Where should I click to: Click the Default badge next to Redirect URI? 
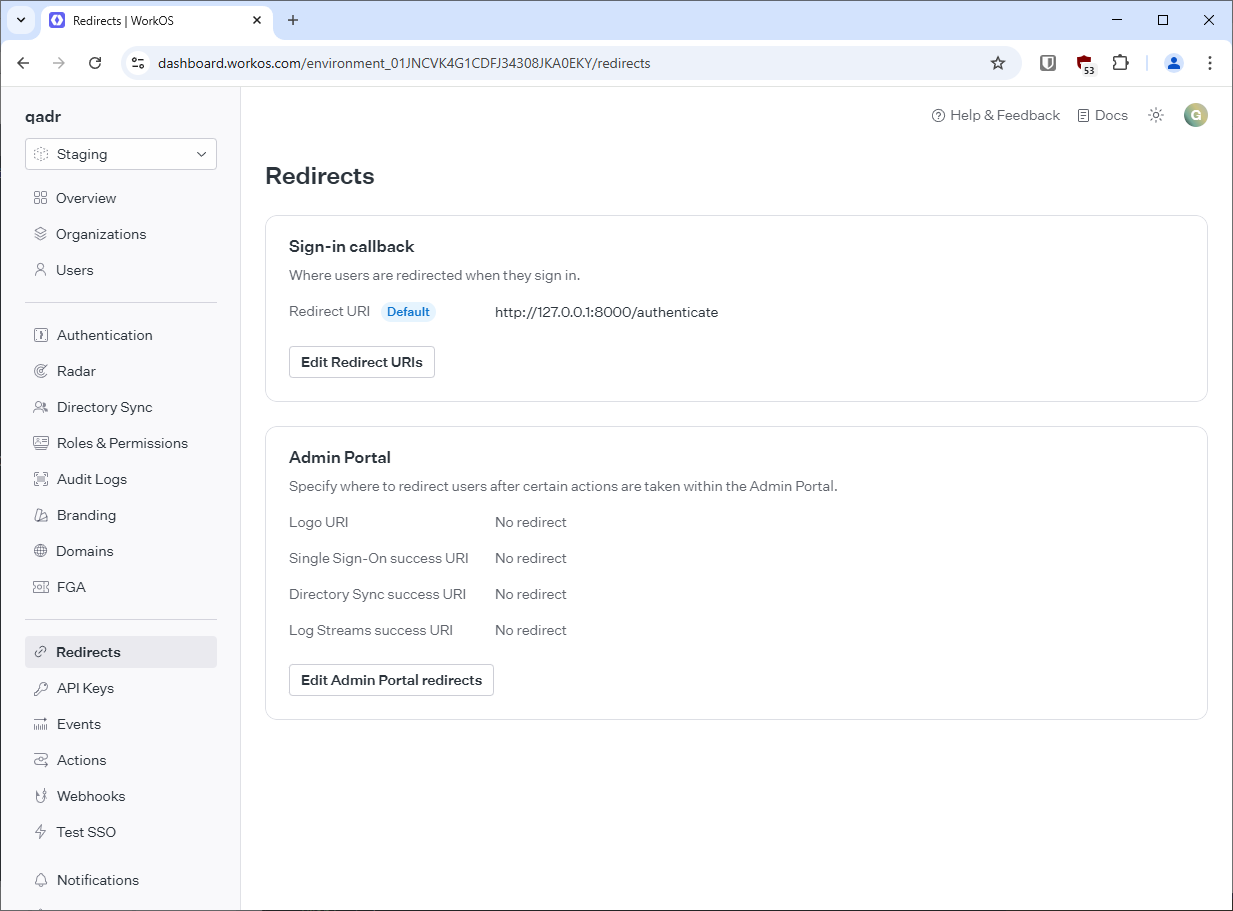tap(408, 311)
